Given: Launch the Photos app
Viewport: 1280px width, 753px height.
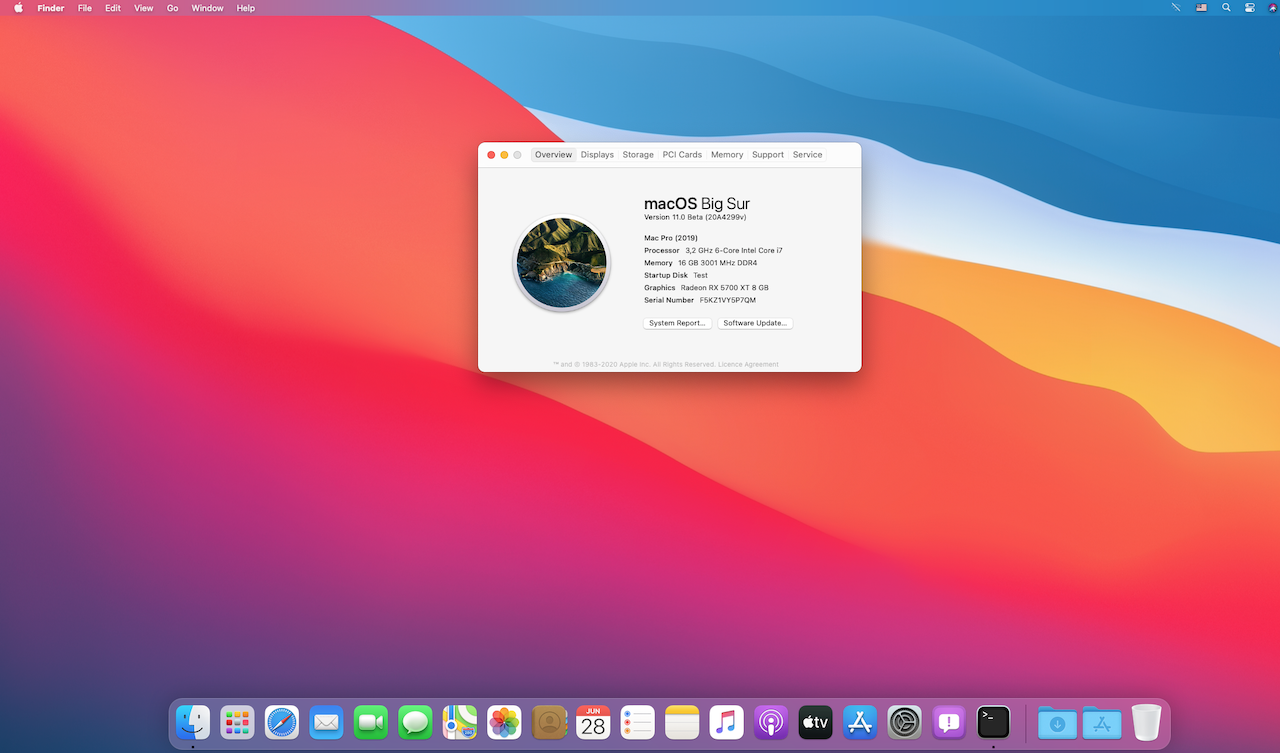Looking at the screenshot, I should (504, 722).
